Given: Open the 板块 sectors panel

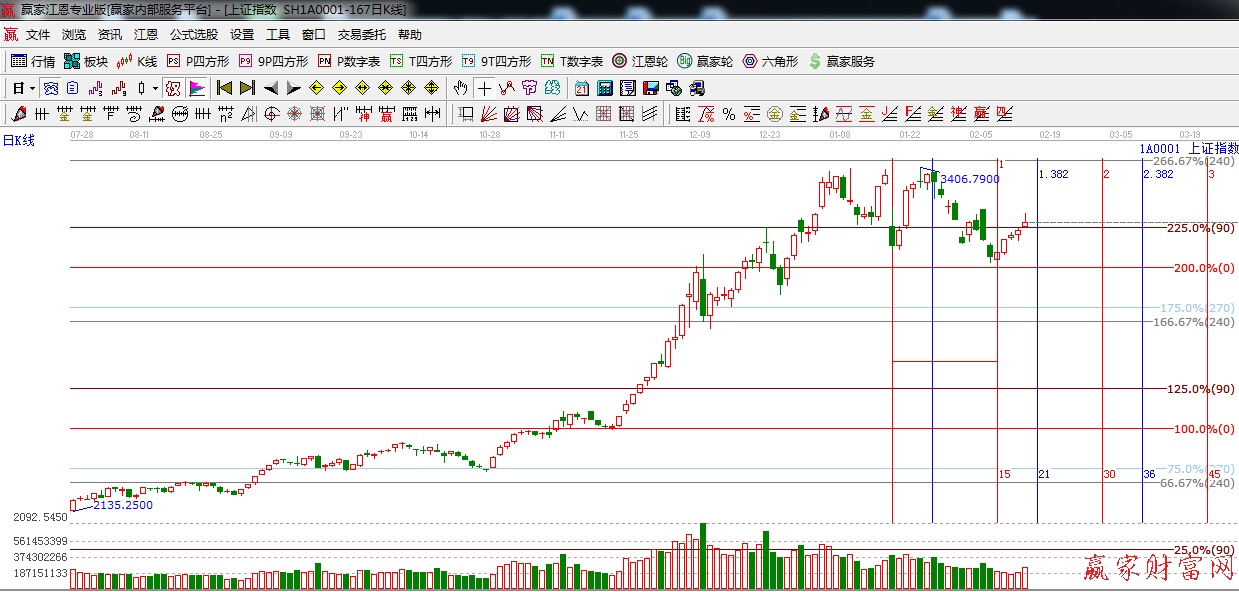Looking at the screenshot, I should click(90, 60).
